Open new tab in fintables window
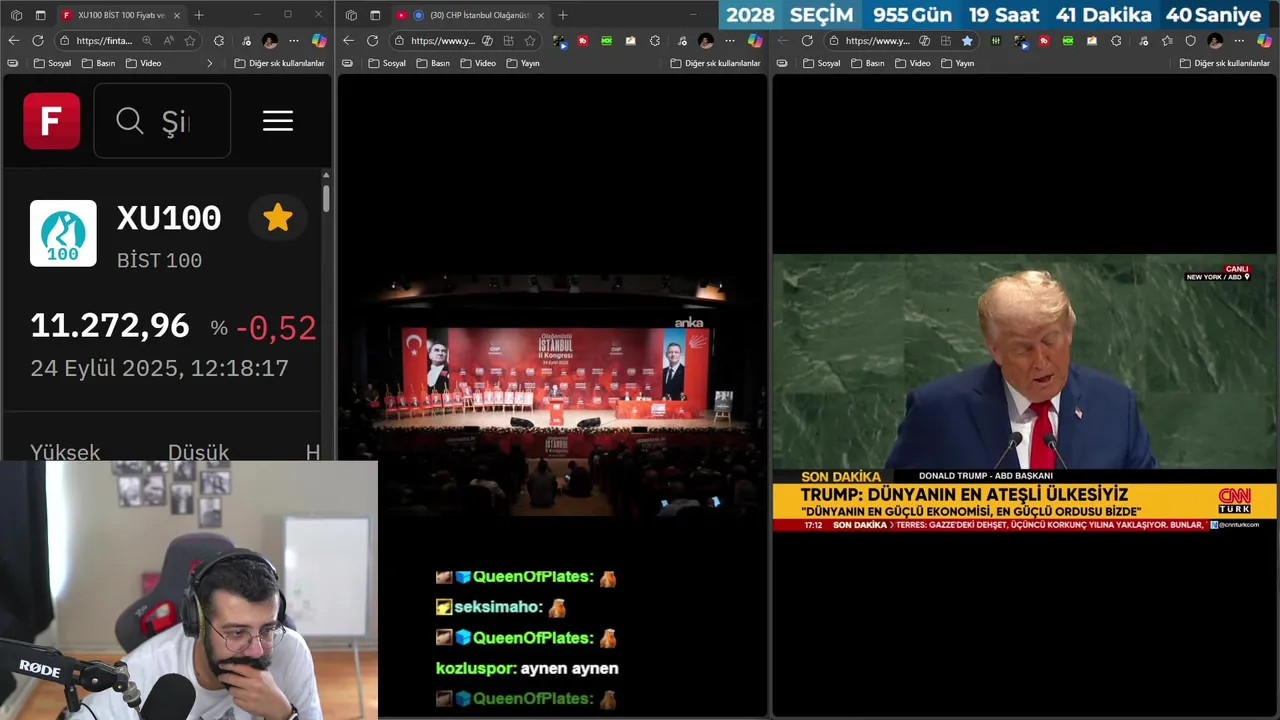 click(198, 15)
